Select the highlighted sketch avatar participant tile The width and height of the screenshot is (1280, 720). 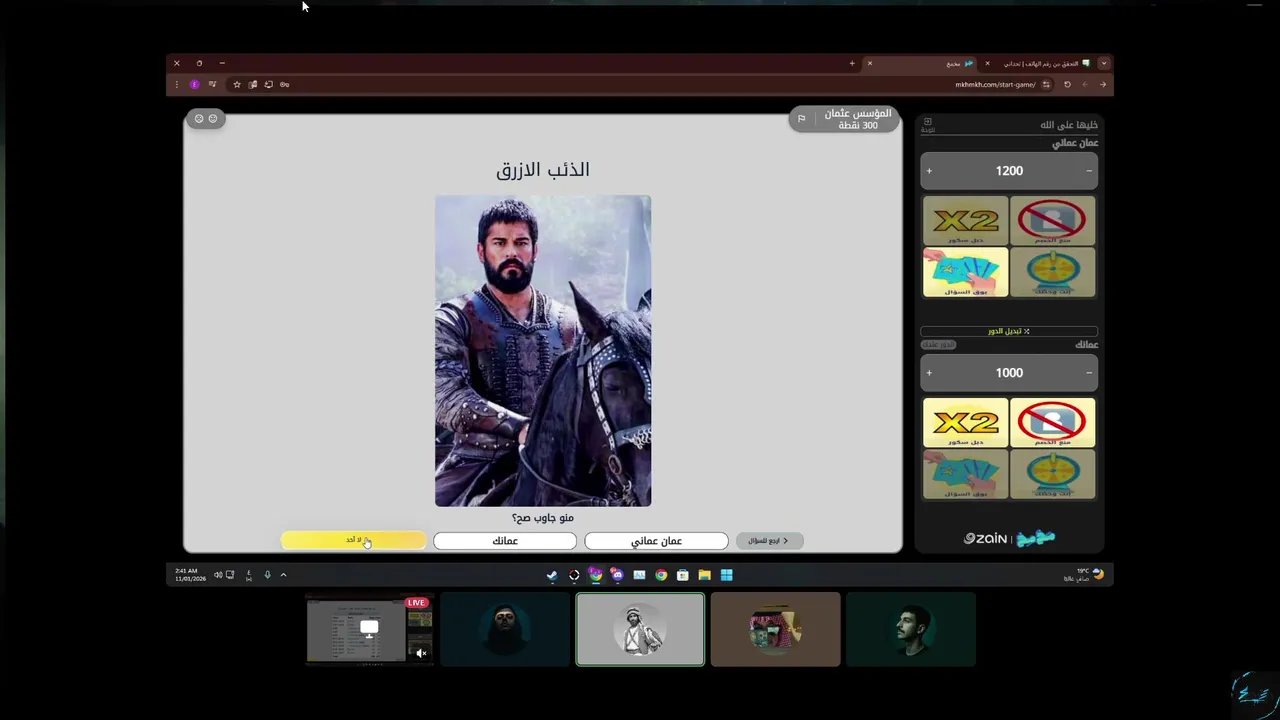[x=640, y=629]
